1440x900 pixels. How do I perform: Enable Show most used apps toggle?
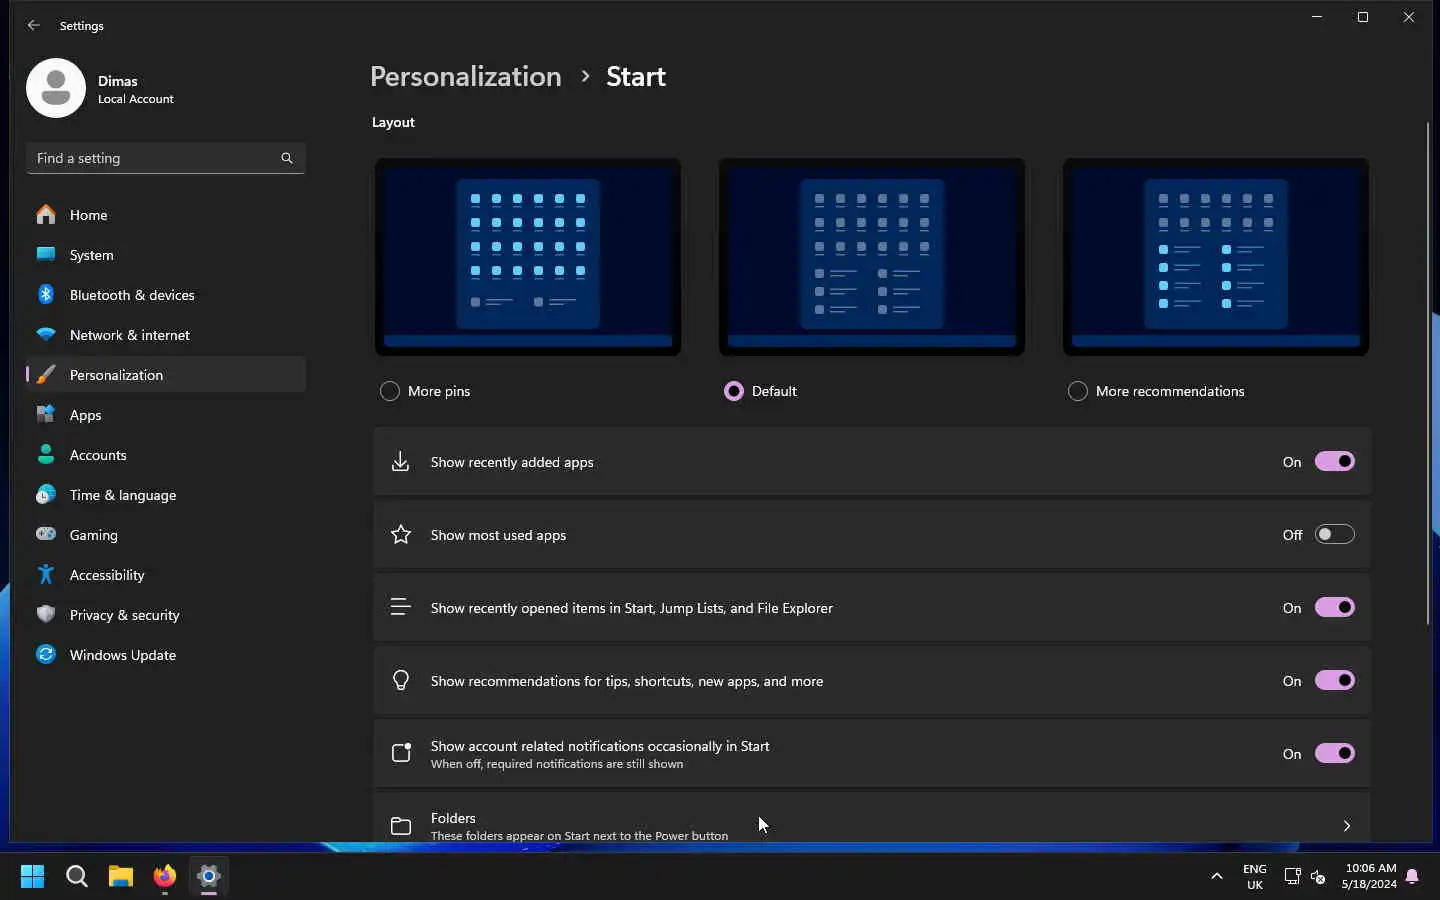1334,534
